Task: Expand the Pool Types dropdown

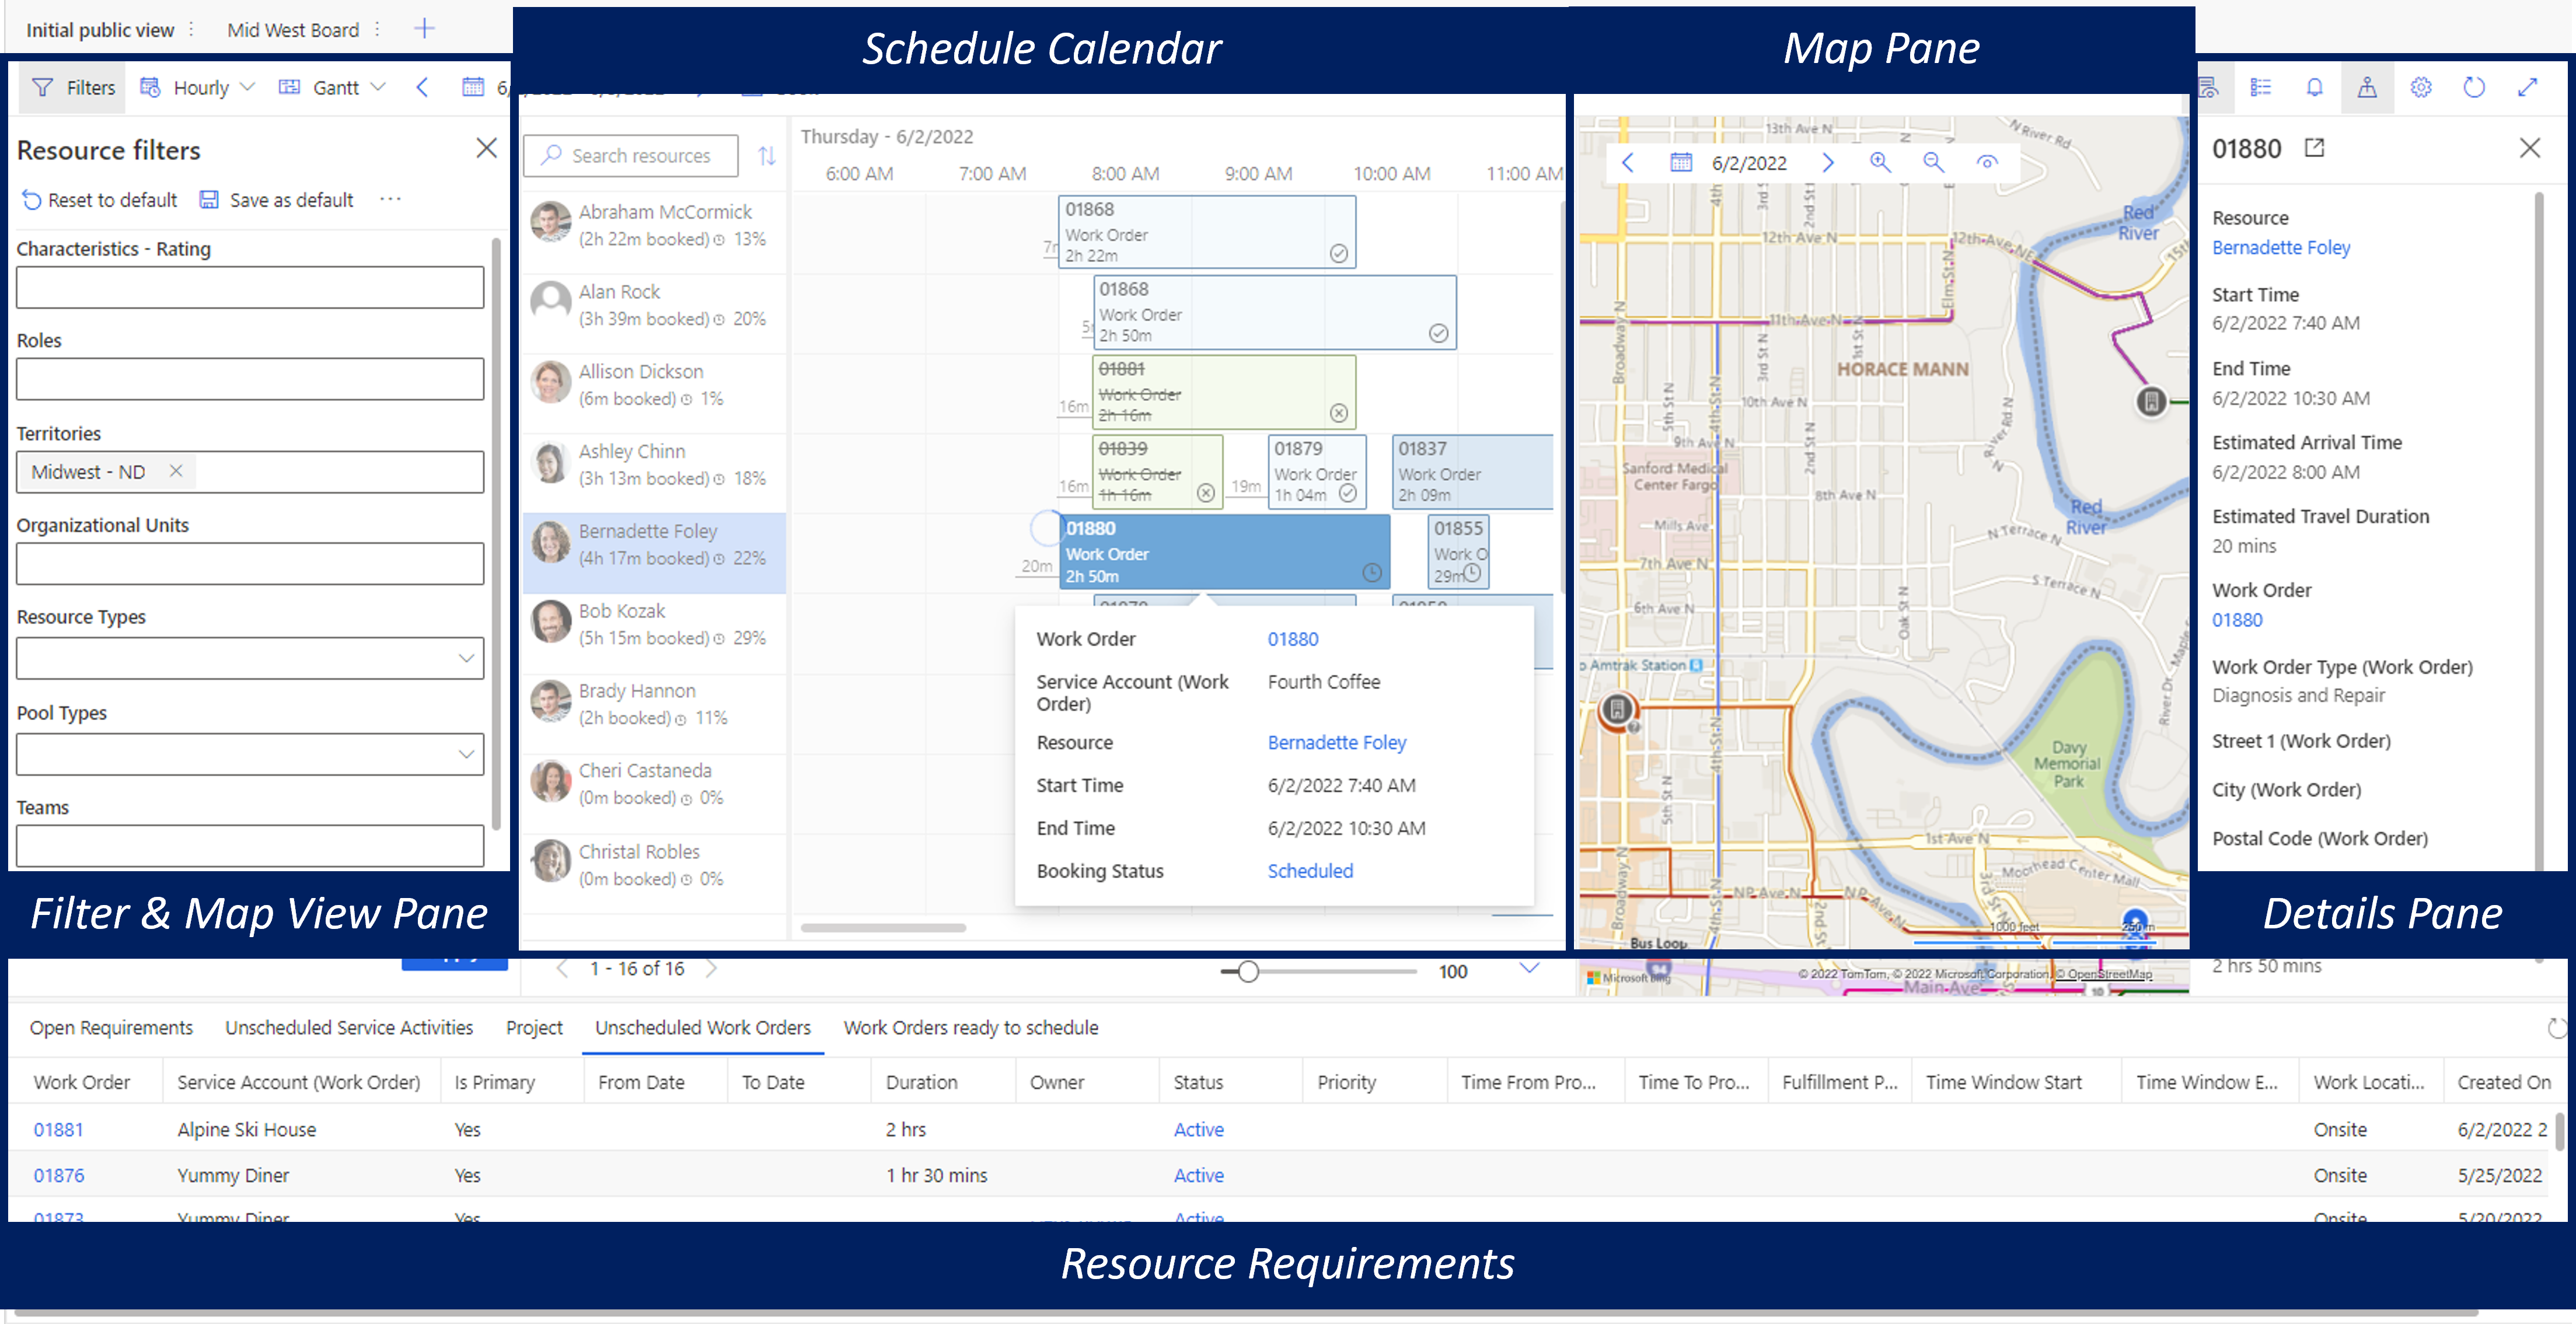Action: coord(466,754)
